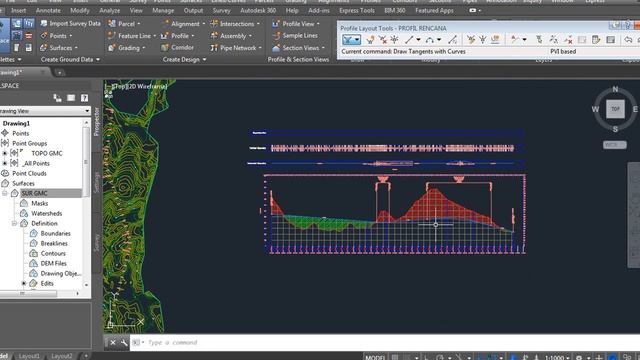The height and width of the screenshot is (360, 640).
Task: Select Point Clouds in Prospector
Action: click(29, 173)
